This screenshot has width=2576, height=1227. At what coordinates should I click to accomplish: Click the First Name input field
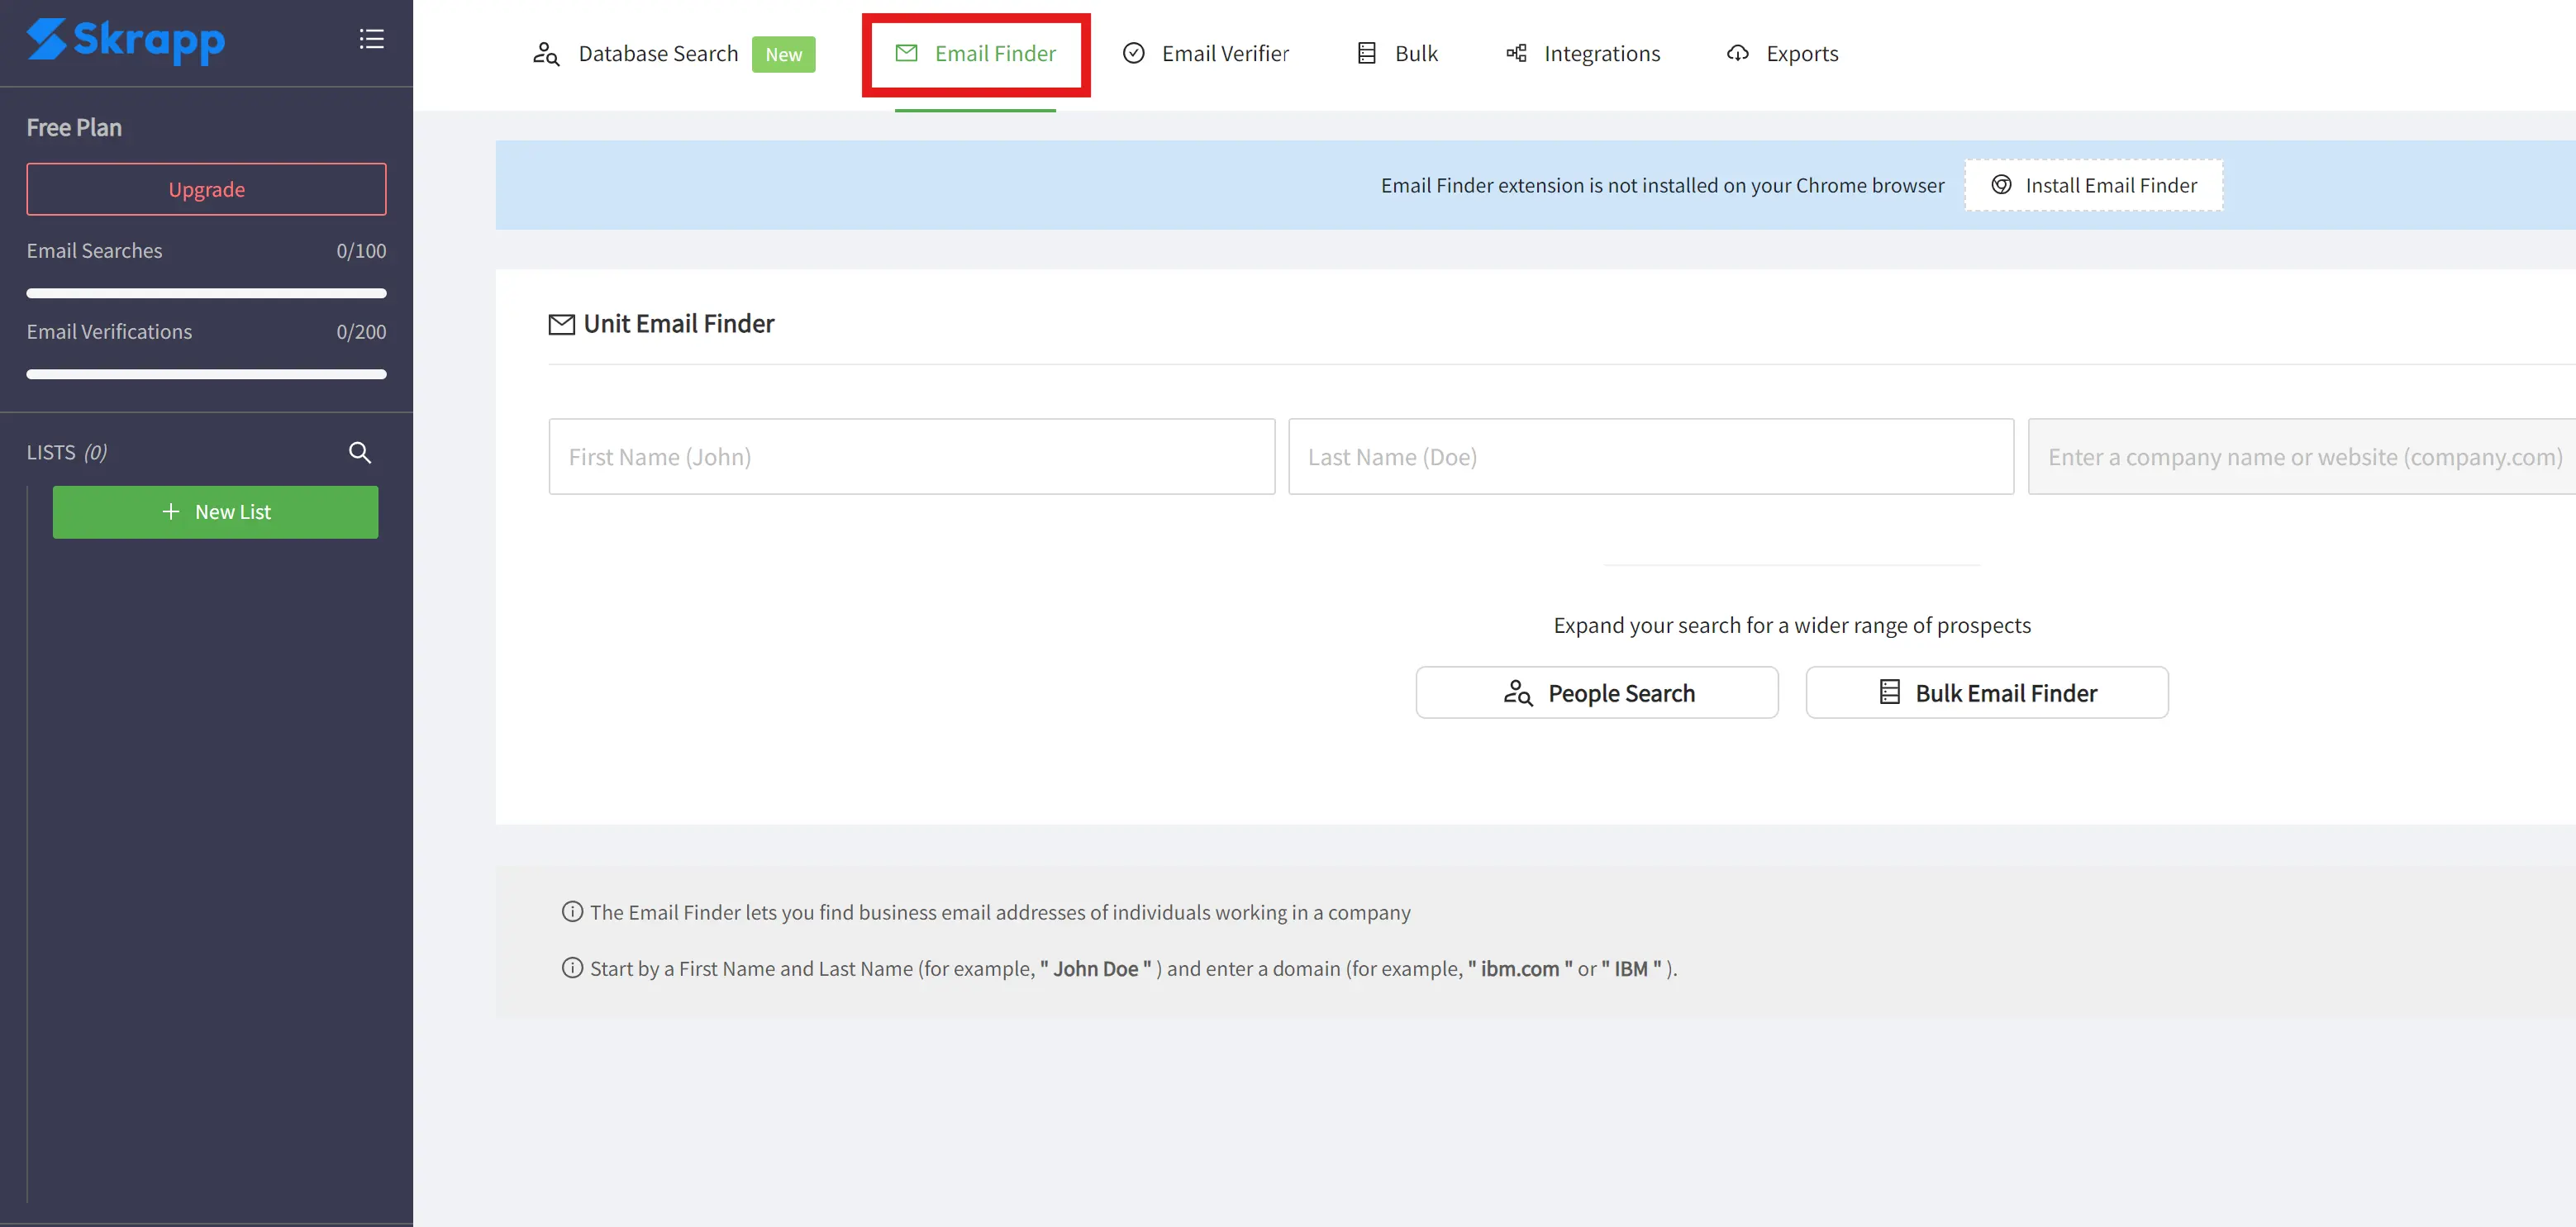(911, 457)
